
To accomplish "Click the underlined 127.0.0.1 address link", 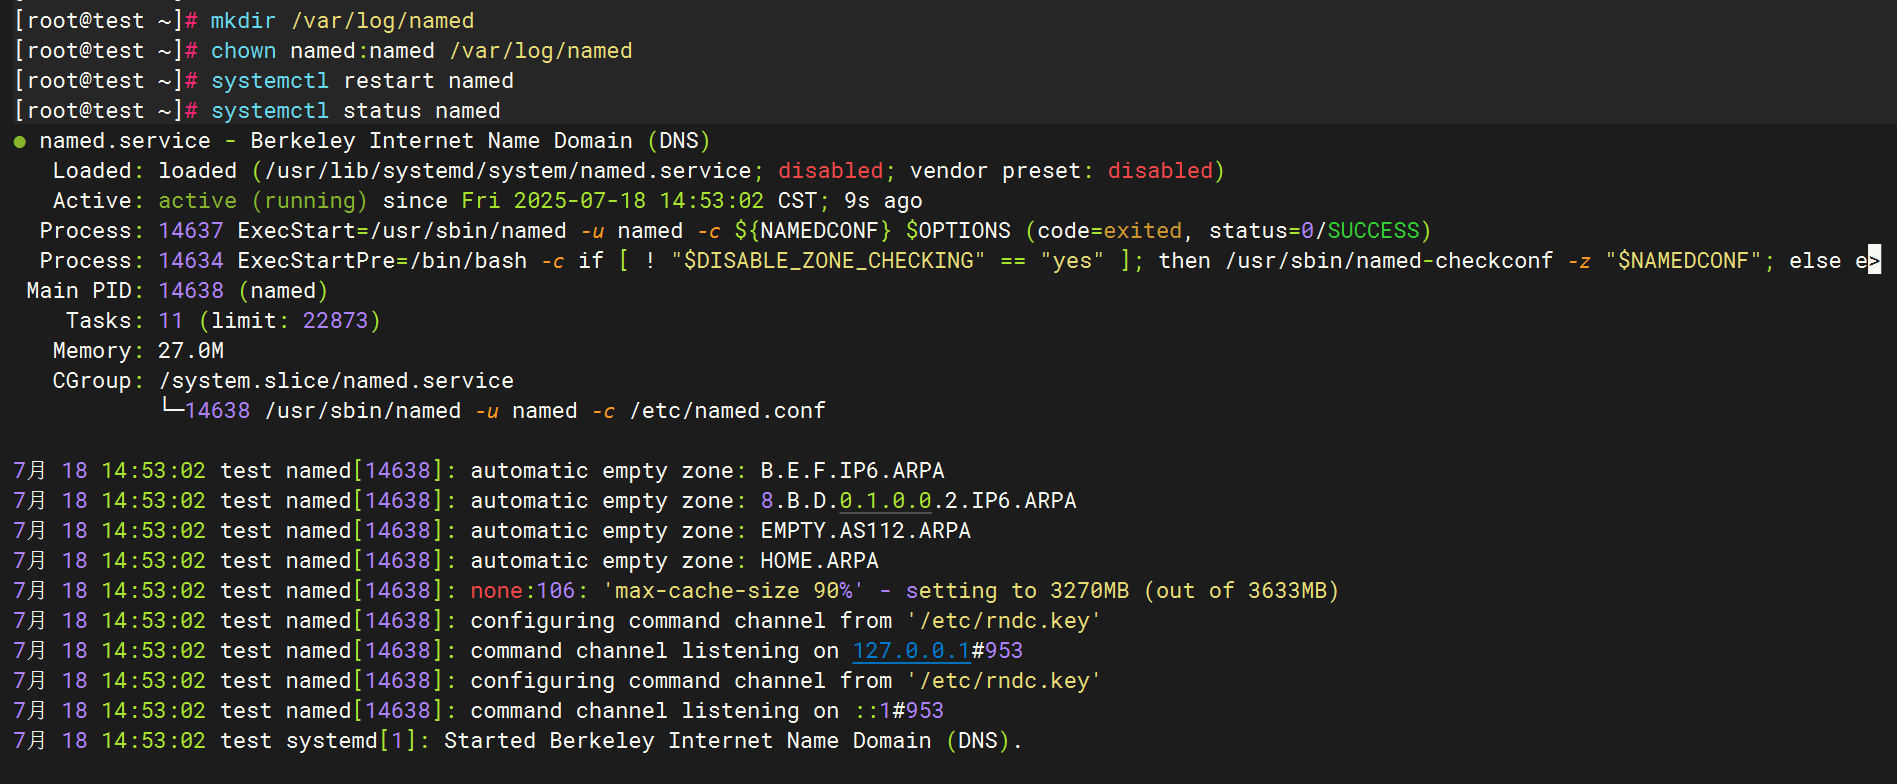I will point(911,651).
